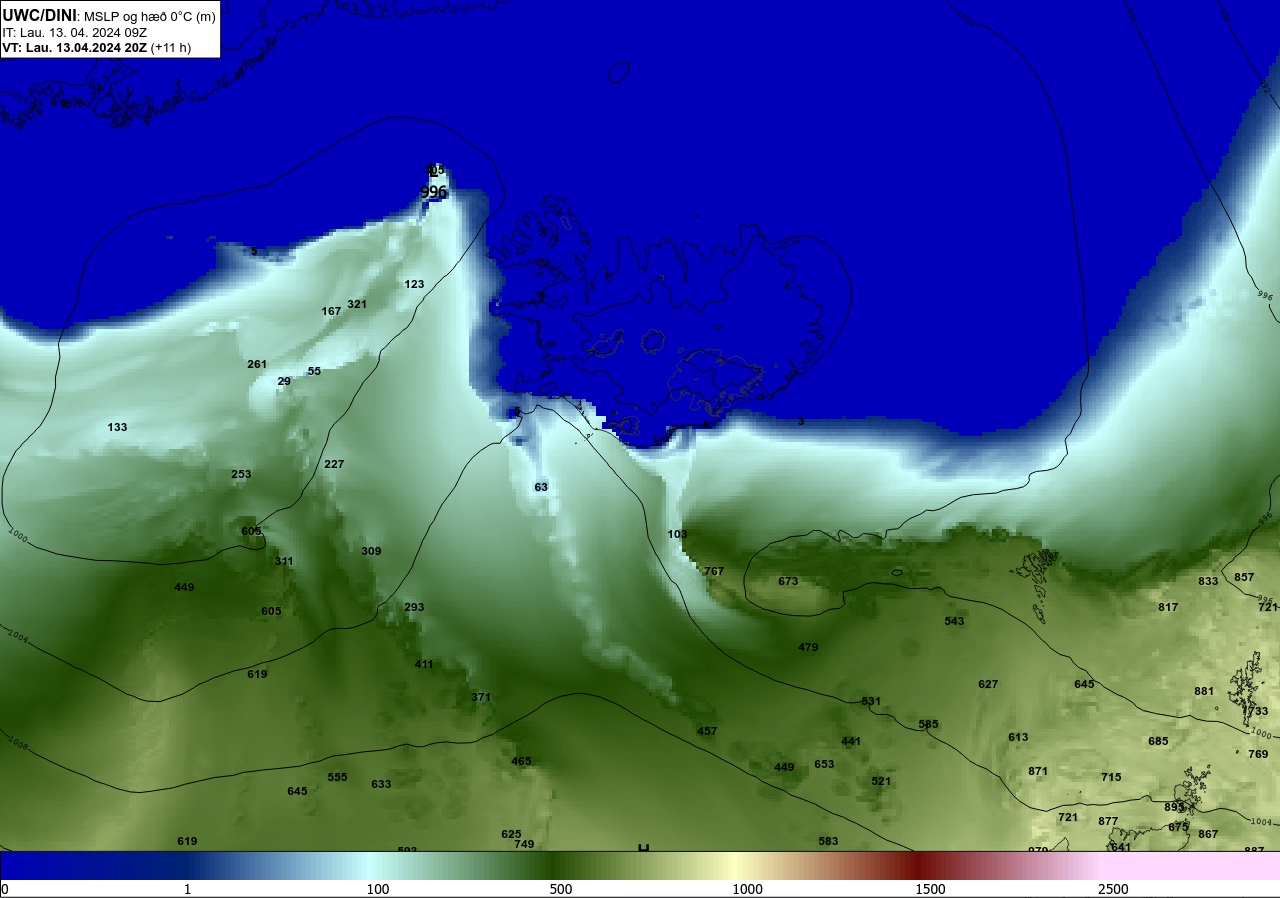Click the height value 167

(x=331, y=311)
